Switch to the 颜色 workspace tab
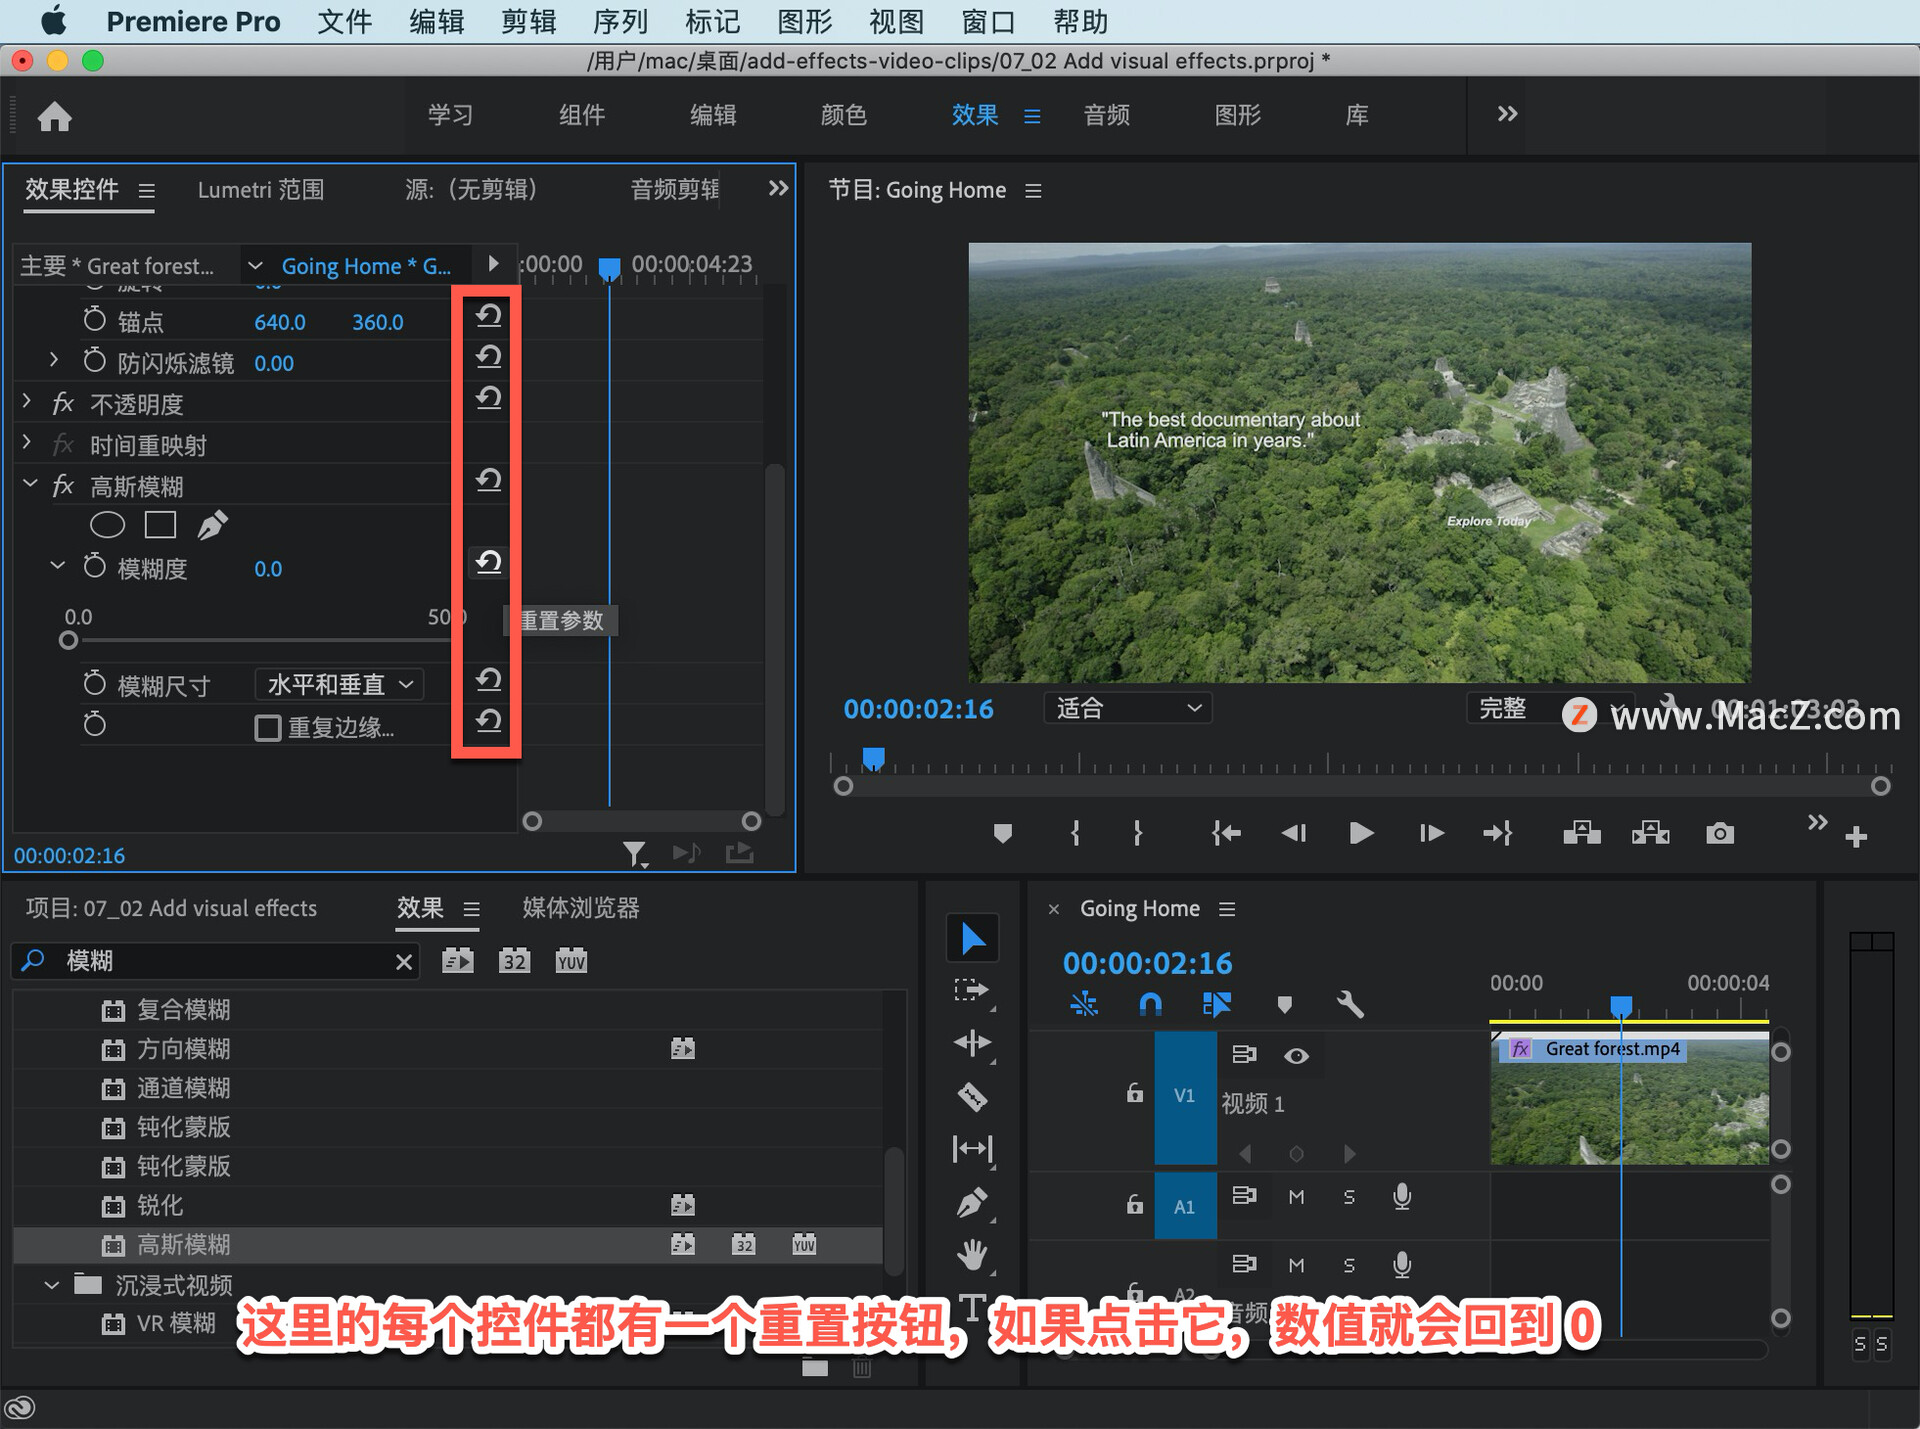Image resolution: width=1920 pixels, height=1429 pixels. [x=843, y=115]
